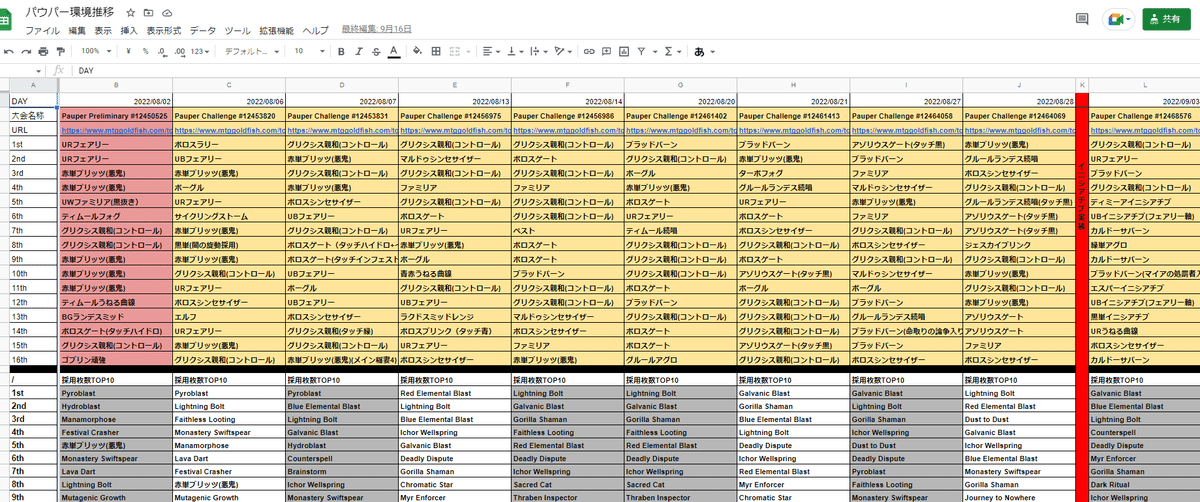Image resolution: width=1200 pixels, height=502 pixels.
Task: Expand the font family dropdown
Action: click(x=250, y=50)
